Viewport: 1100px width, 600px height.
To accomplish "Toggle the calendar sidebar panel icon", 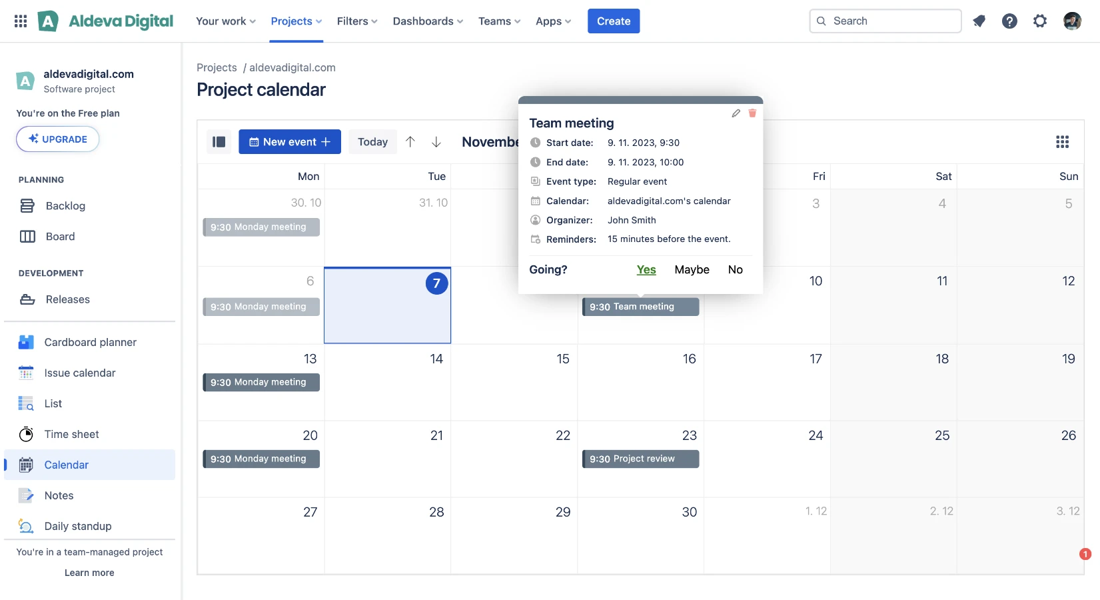I will [219, 142].
